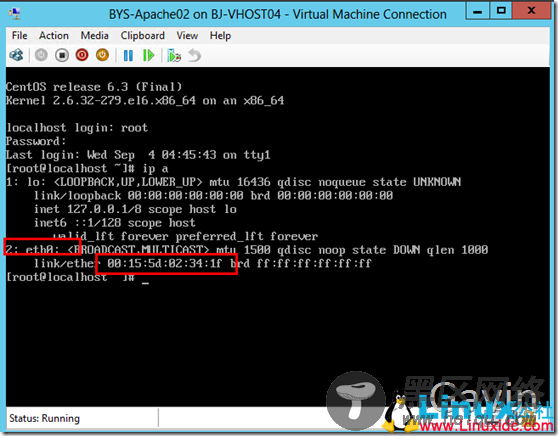Click the window title BYS-Apache02 on BJ-VHOST04
The image size is (558, 436).
point(278,14)
